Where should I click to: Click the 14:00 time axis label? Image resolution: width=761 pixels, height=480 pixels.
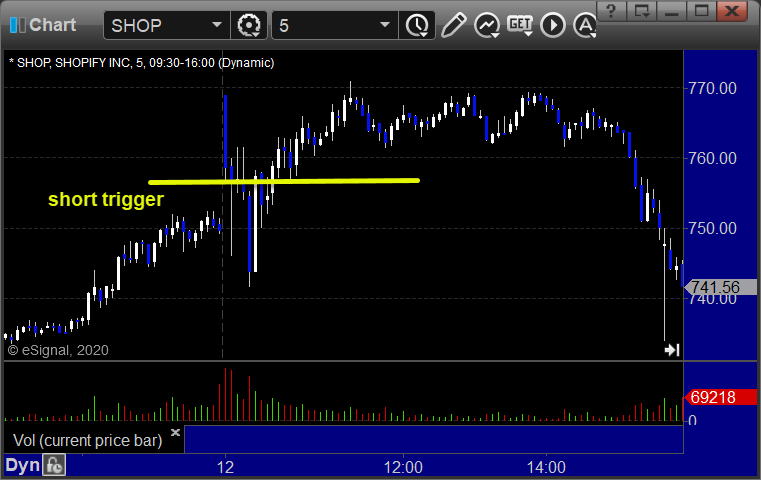[x=546, y=467]
